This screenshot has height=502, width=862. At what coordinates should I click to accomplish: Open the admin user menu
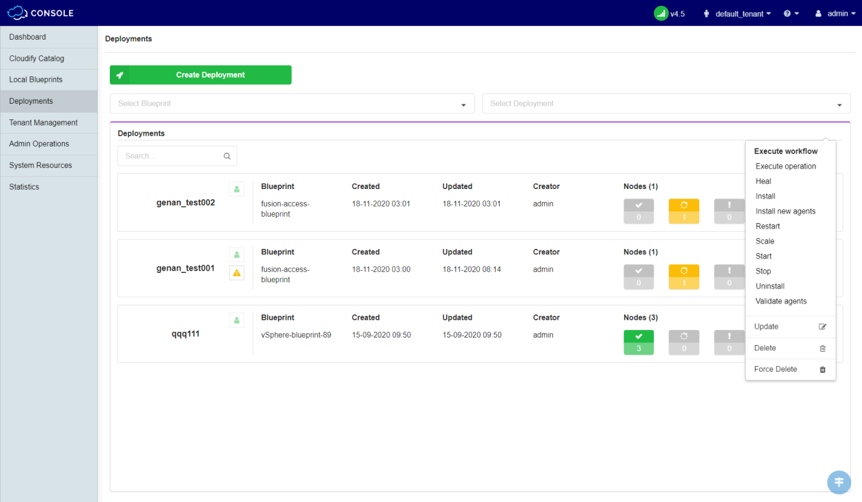point(835,14)
